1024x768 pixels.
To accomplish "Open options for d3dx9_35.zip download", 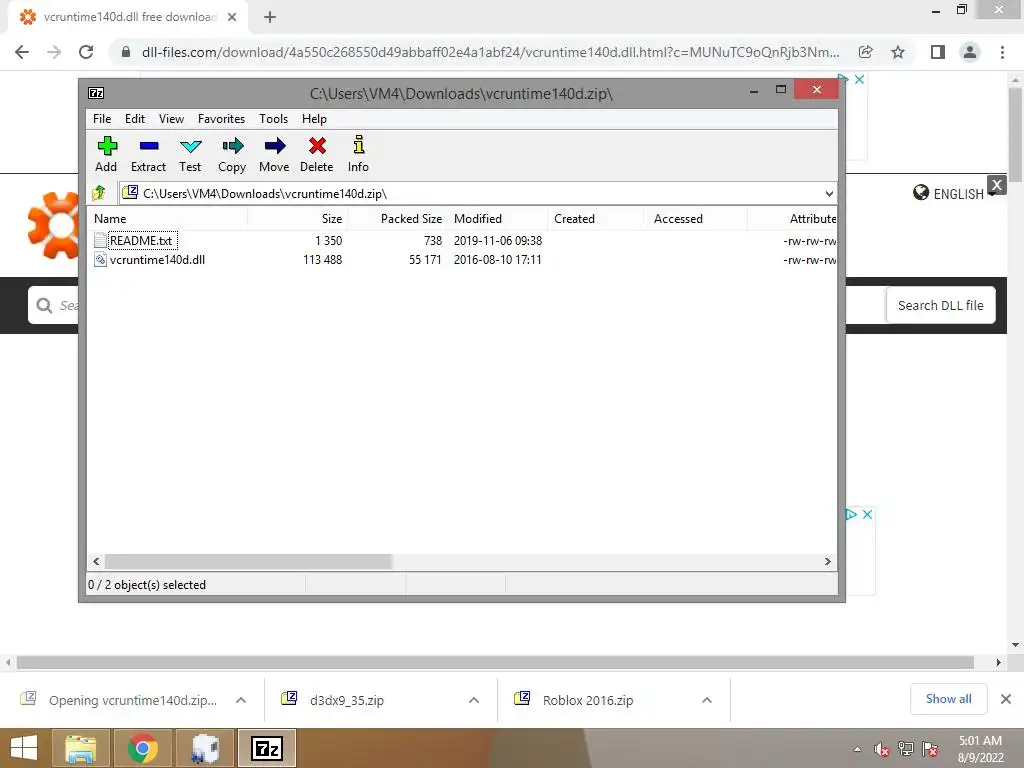I will pyautogui.click(x=474, y=700).
